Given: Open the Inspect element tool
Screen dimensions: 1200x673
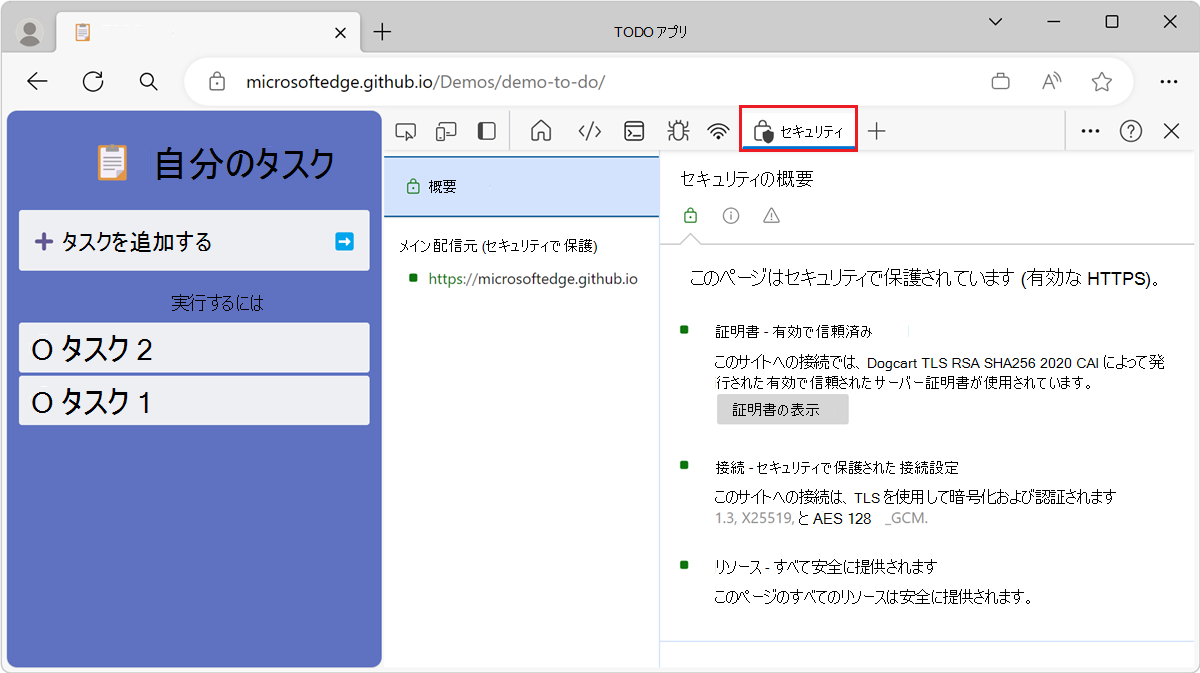Looking at the screenshot, I should point(406,131).
